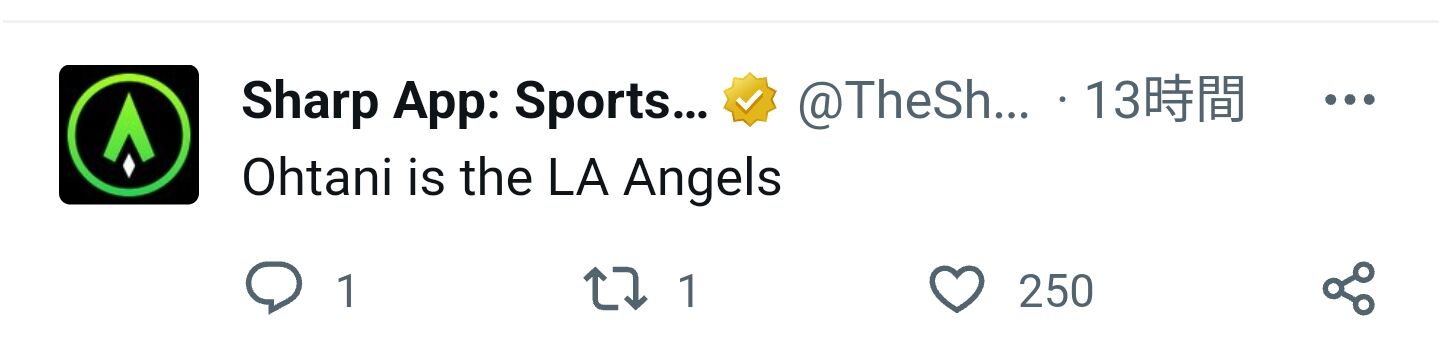Viewport: 1440px width, 362px height.
Task: Visit the @TheSh… handle profile
Action: click(913, 101)
